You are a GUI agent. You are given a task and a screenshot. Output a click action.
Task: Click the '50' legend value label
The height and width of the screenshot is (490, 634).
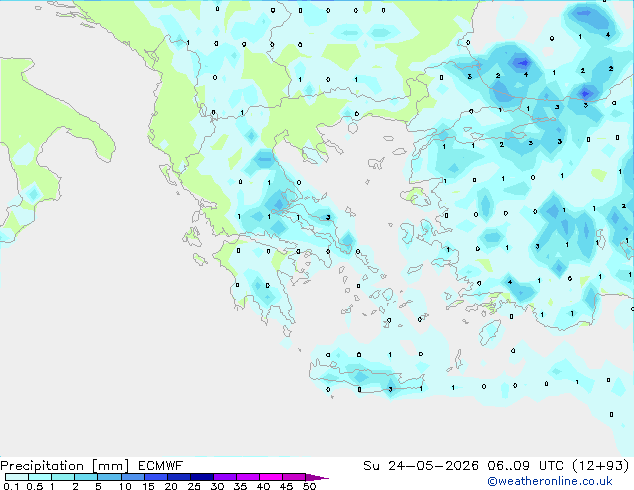[x=310, y=486]
